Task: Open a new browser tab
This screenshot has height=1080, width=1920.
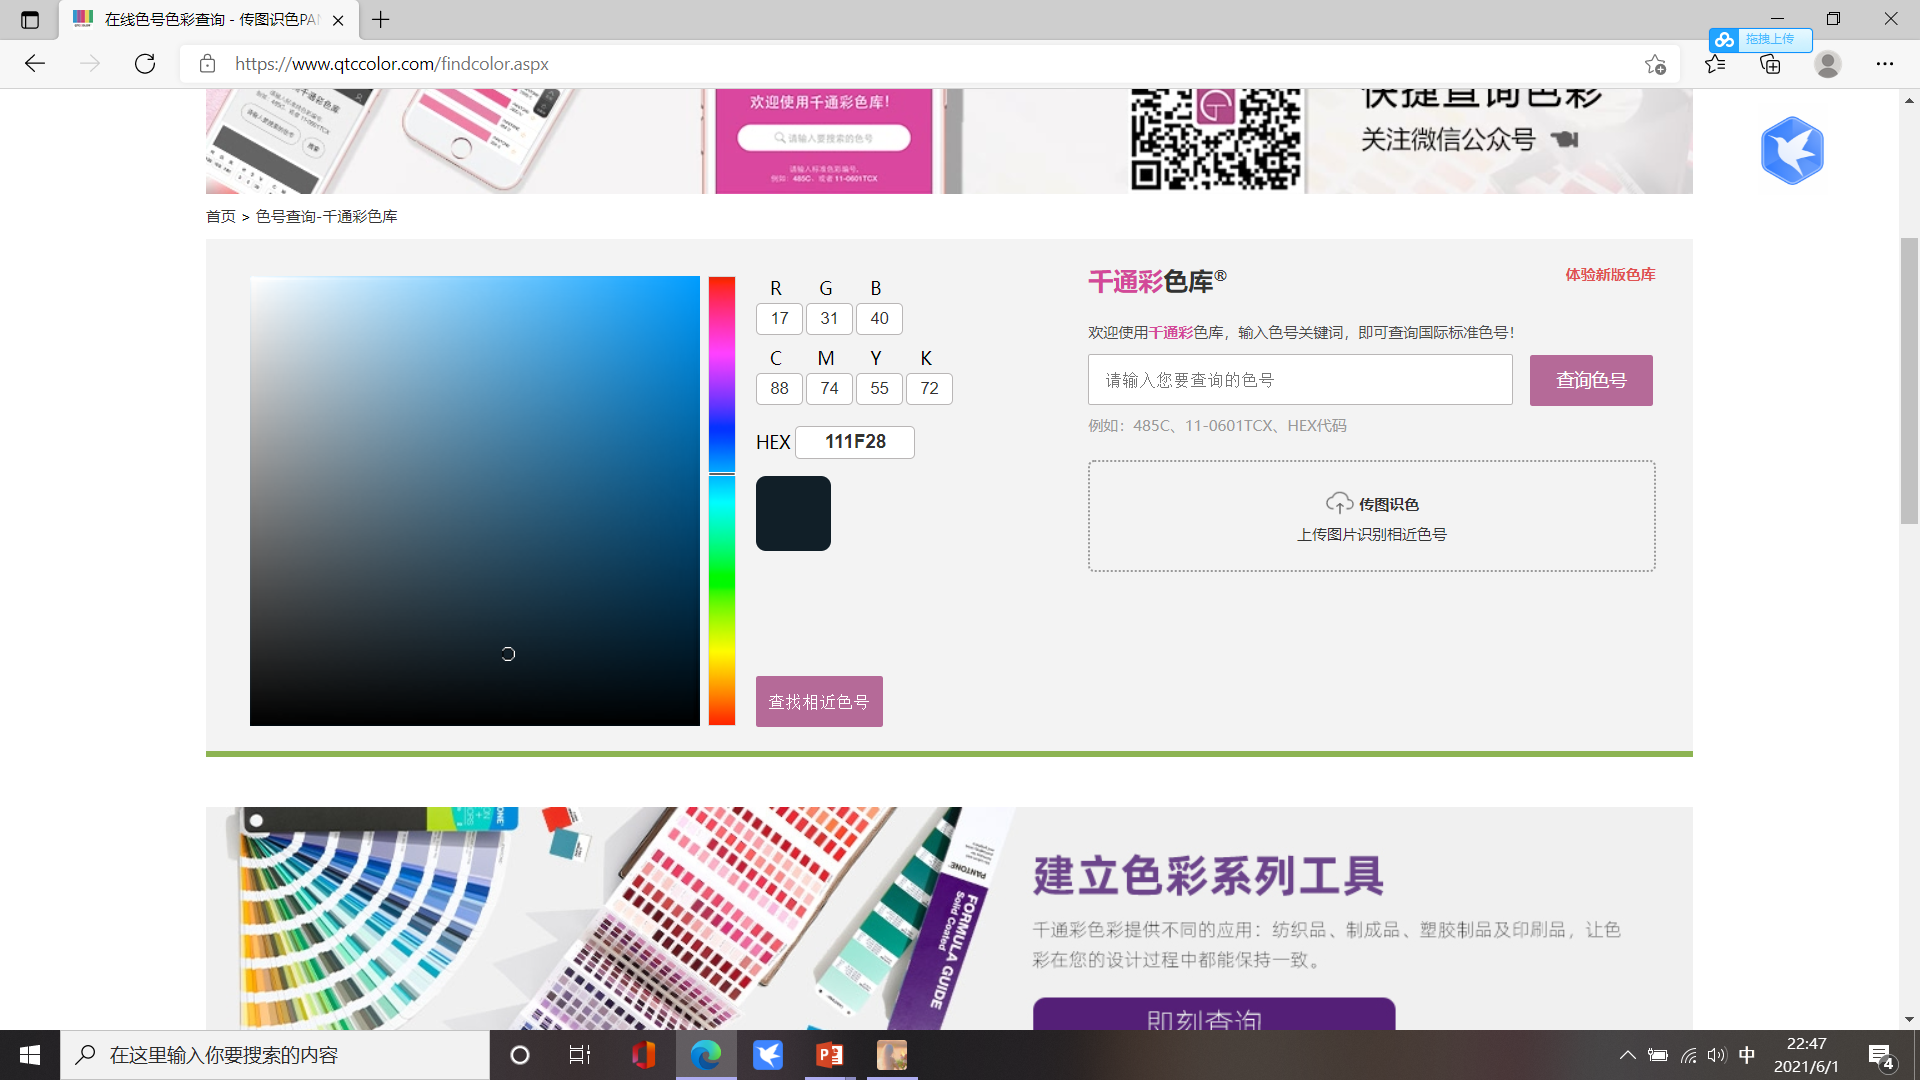Action: pos(381,19)
